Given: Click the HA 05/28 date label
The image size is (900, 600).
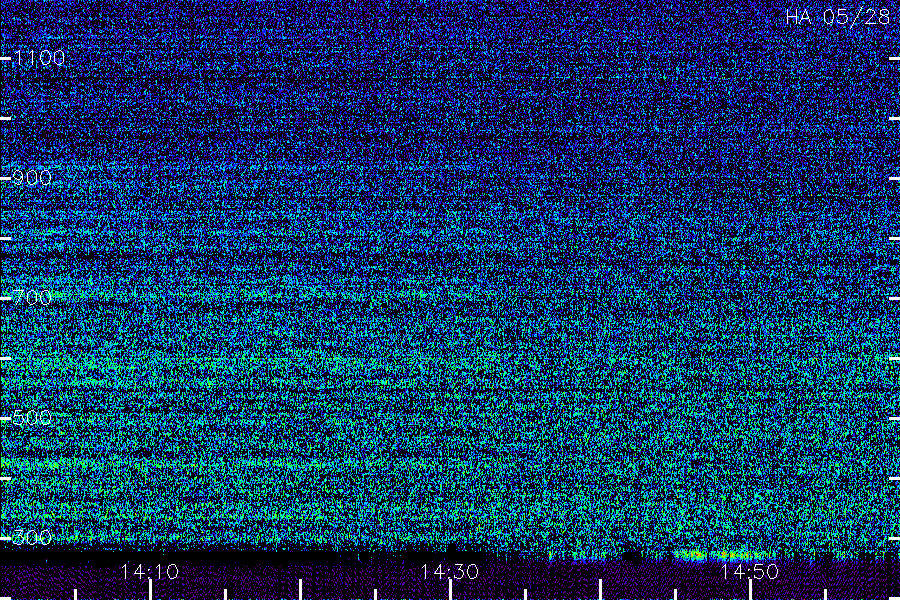Looking at the screenshot, I should pyautogui.click(x=837, y=17).
